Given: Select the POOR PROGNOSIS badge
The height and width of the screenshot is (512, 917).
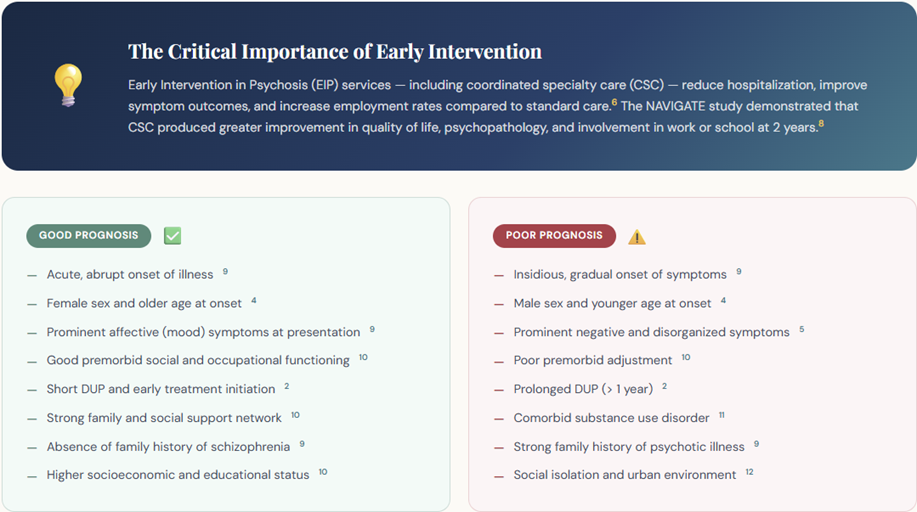Looking at the screenshot, I should pos(554,236).
